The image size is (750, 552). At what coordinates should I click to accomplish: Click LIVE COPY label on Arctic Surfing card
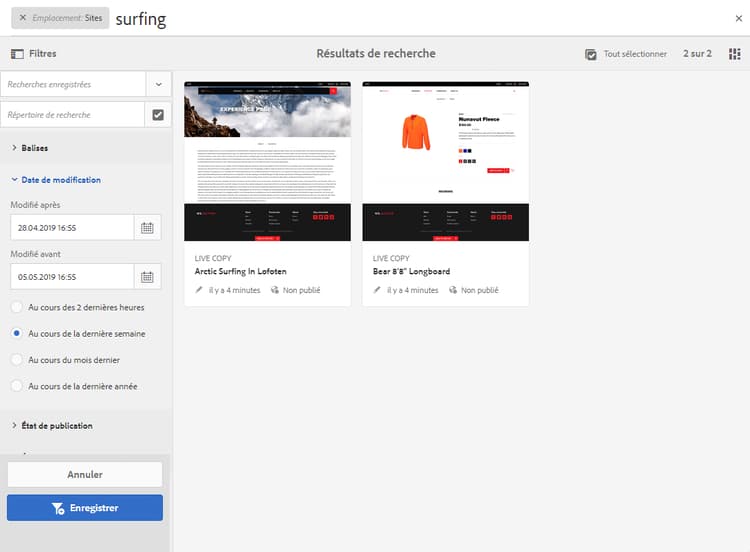(x=213, y=258)
